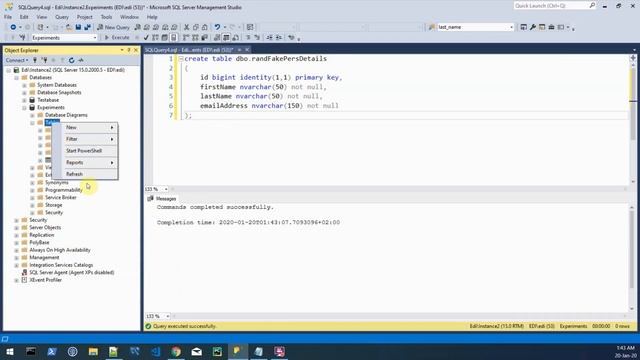
Task: Select the Service Broker tree item
Action: click(x=61, y=198)
